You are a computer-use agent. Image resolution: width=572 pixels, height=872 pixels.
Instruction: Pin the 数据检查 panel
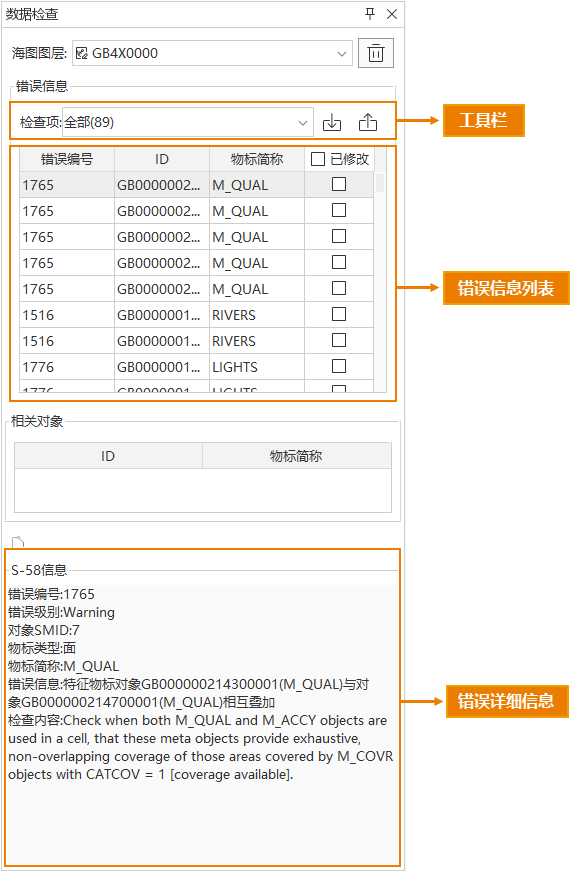(x=370, y=13)
